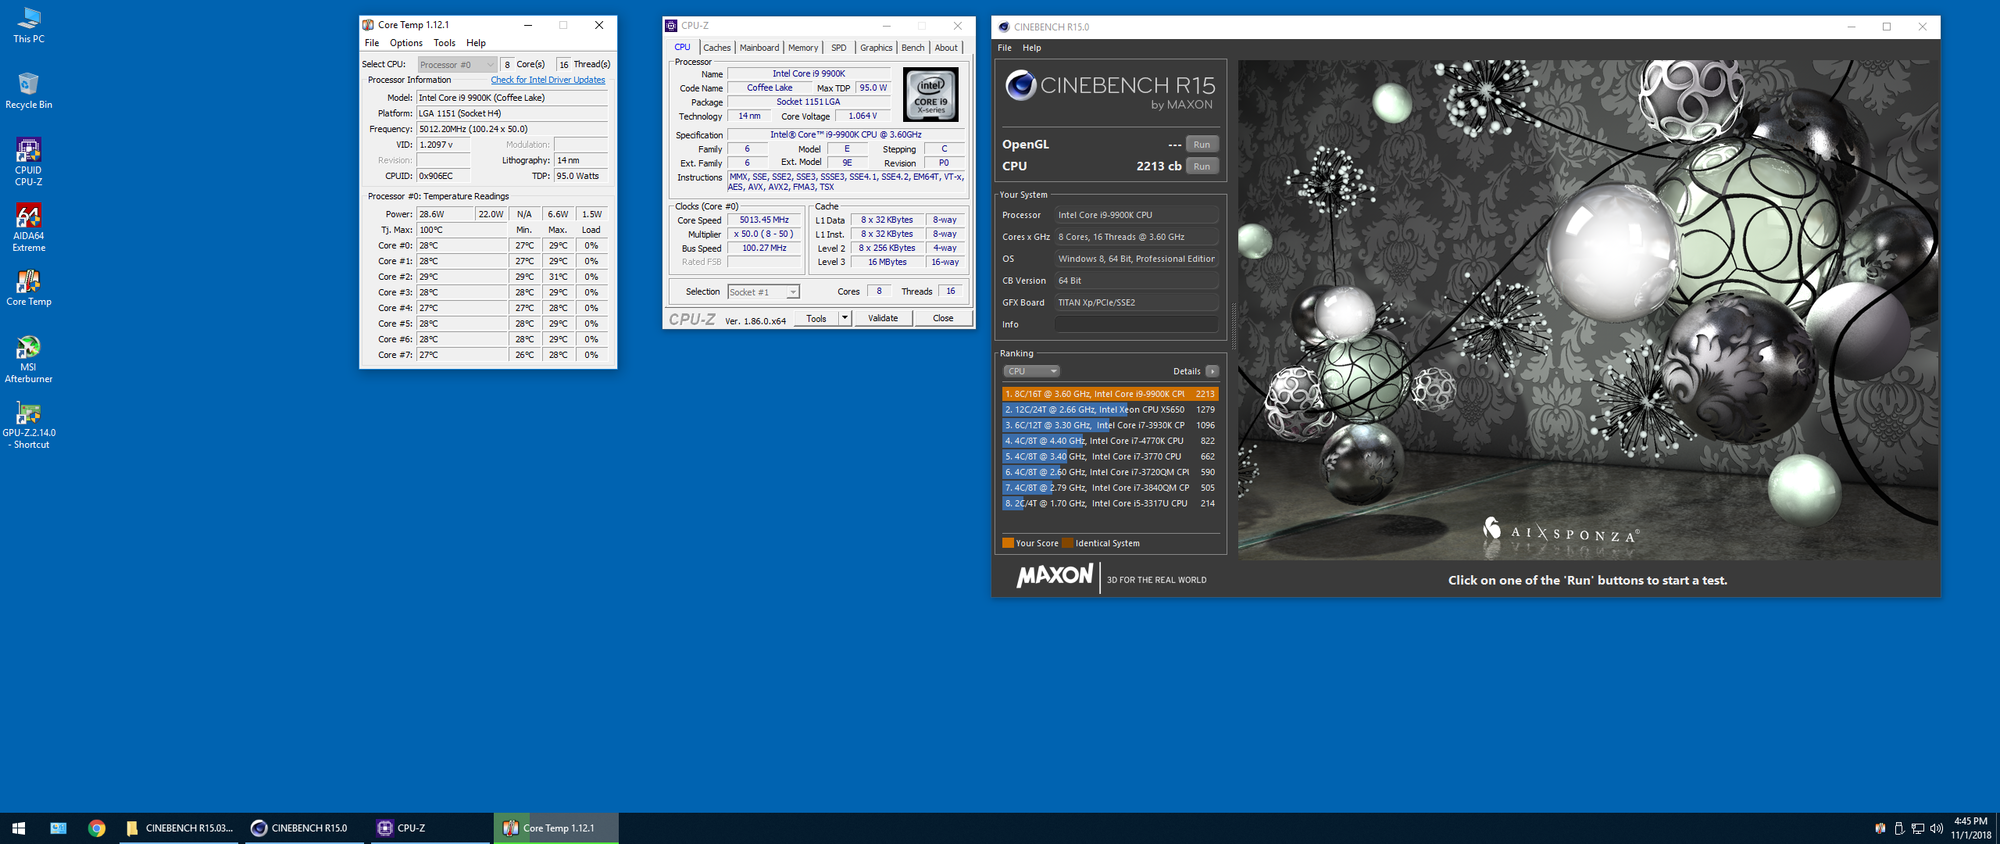The image size is (2000, 844).
Task: Open the Windows Start menu
Action: click(x=18, y=828)
